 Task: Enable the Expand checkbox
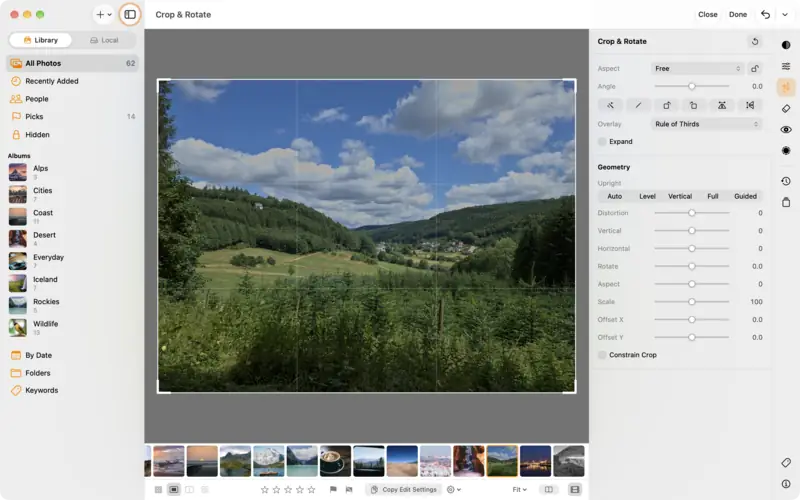click(603, 141)
